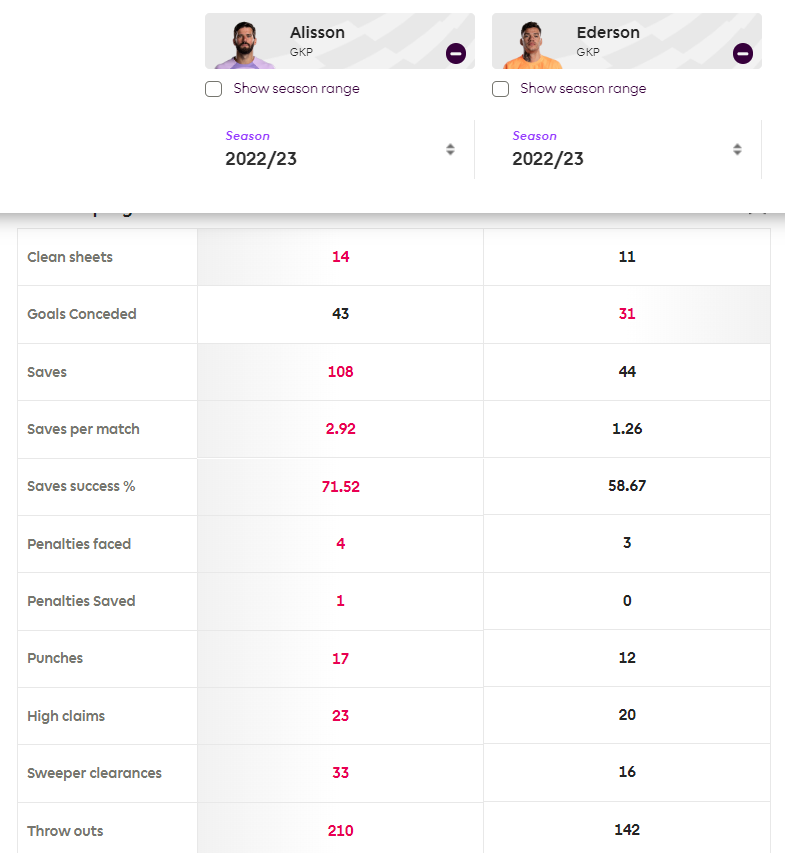Select Alisson's Saves value 108

[341, 372]
